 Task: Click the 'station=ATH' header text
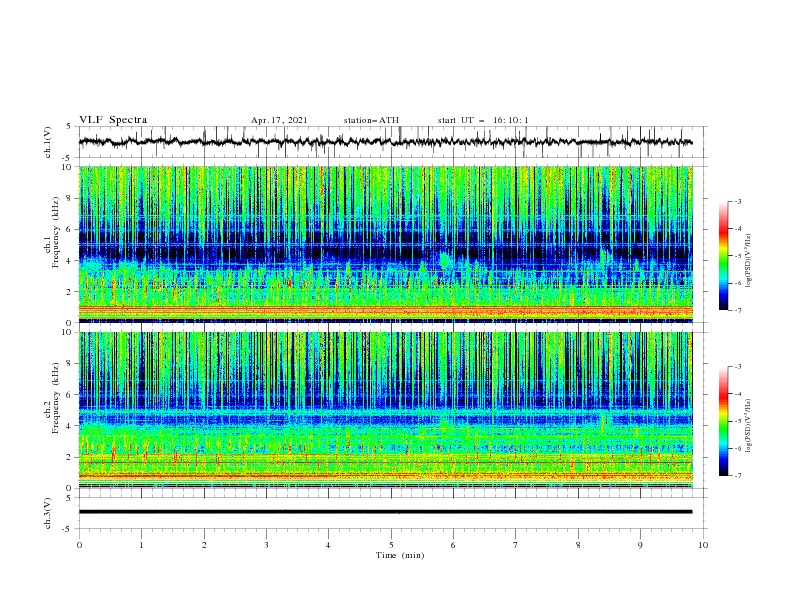(x=371, y=120)
